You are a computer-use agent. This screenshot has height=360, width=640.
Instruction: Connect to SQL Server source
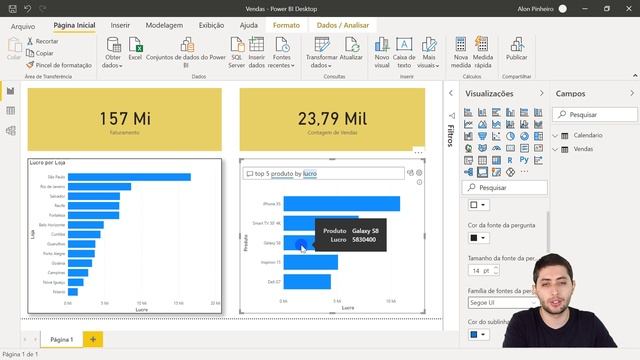pyautogui.click(x=237, y=52)
